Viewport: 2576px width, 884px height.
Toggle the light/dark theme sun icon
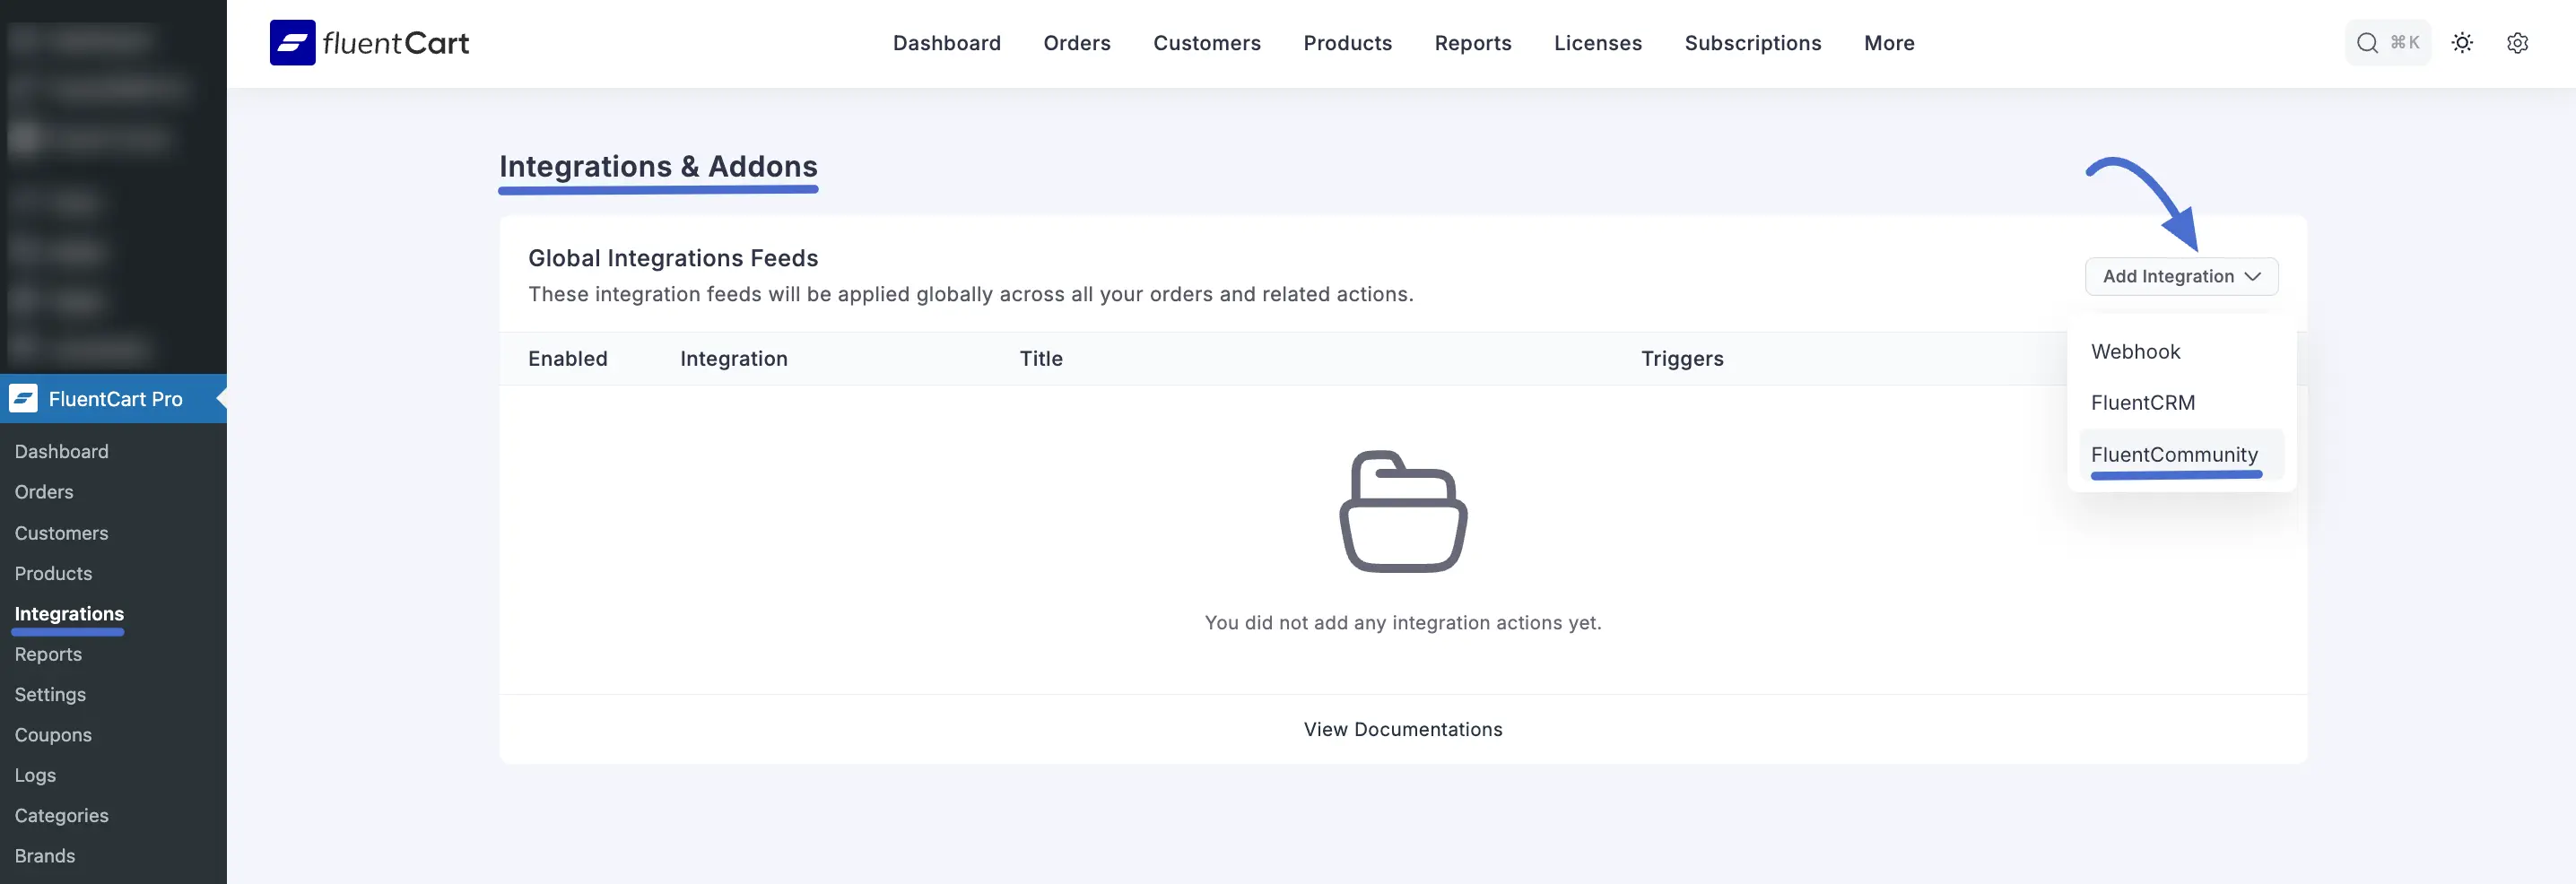[2462, 42]
